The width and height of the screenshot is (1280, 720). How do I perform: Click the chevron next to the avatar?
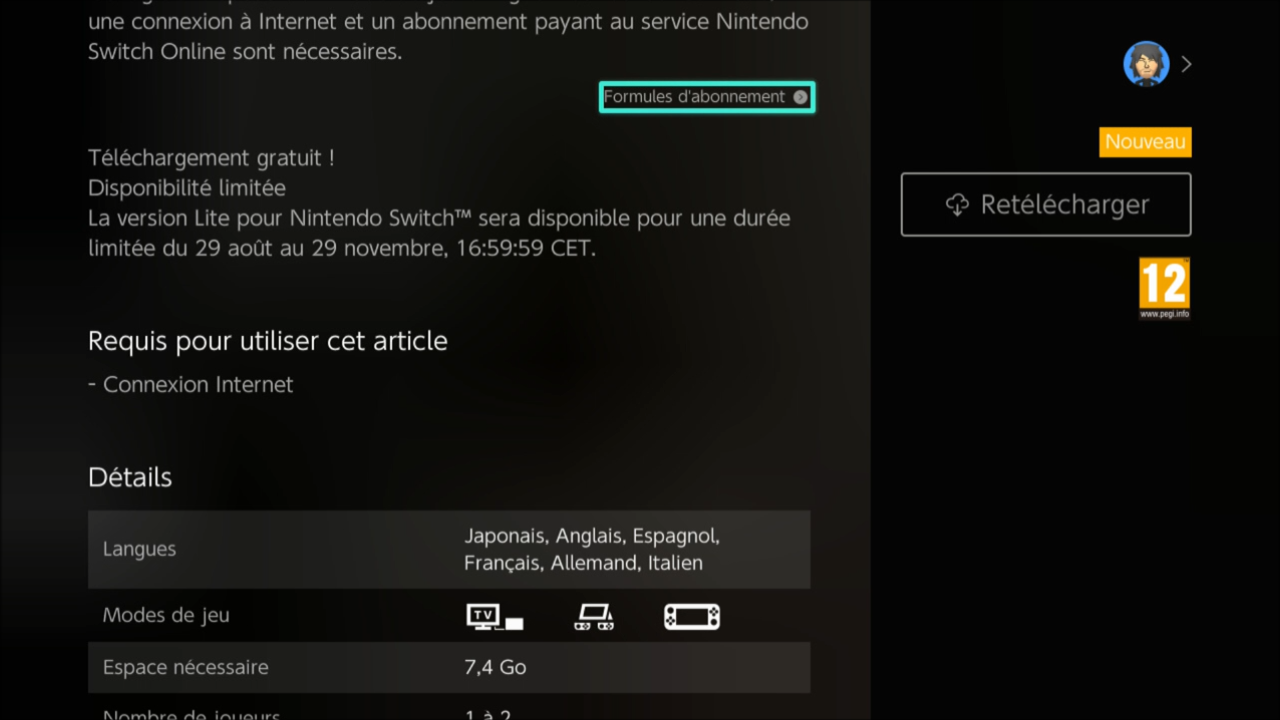coord(1186,64)
